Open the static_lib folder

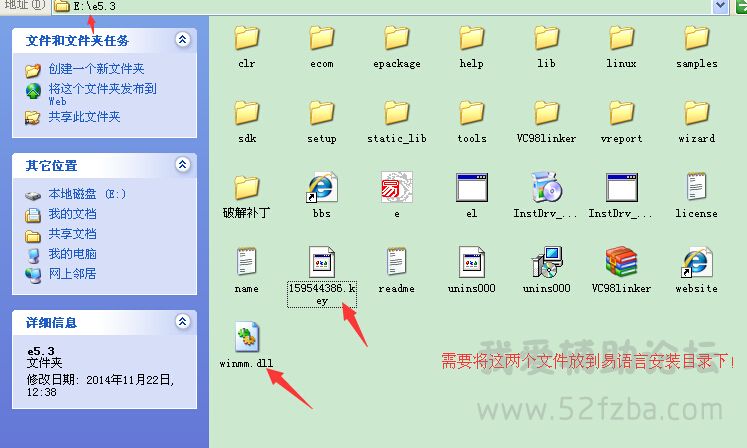tap(397, 113)
